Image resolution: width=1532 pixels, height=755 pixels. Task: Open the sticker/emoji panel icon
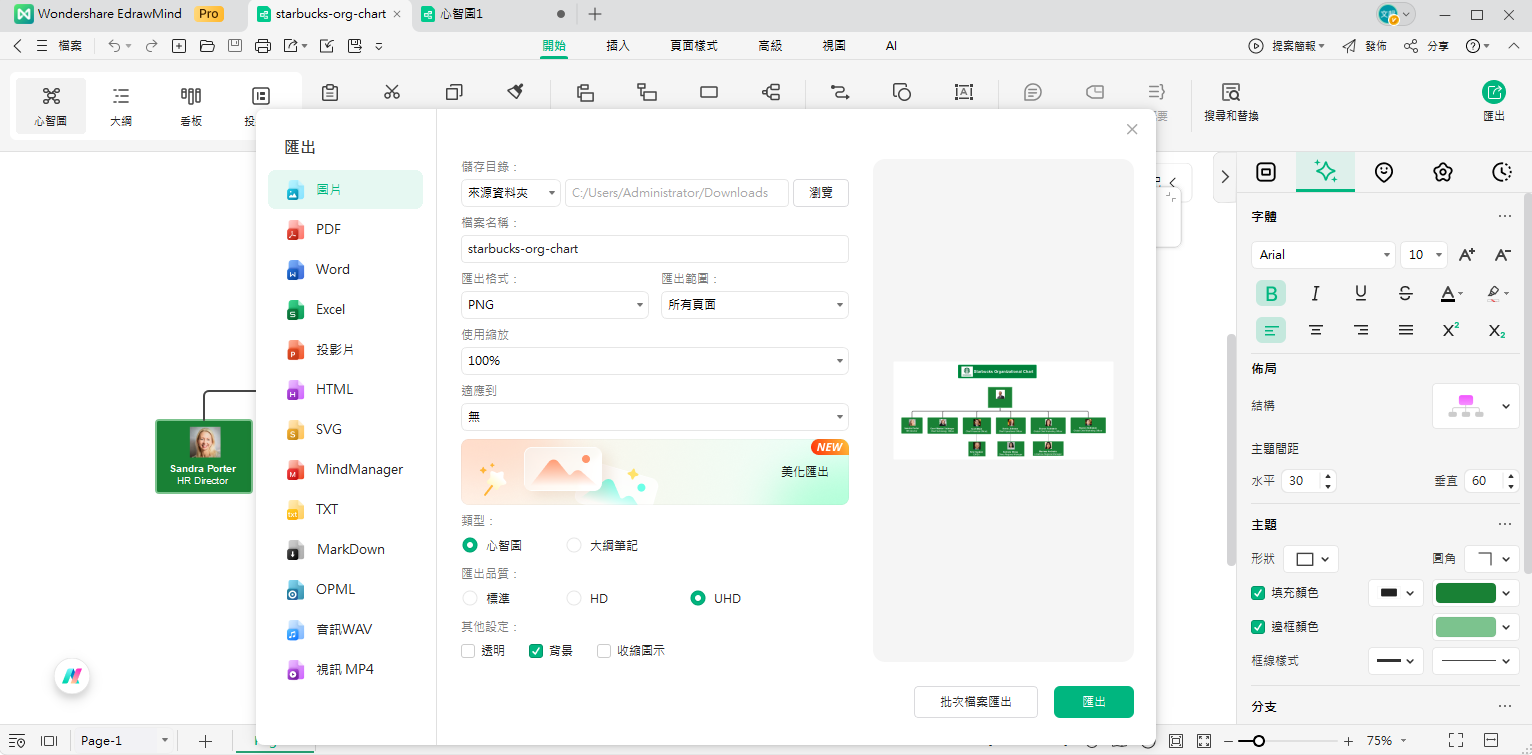(x=1383, y=171)
